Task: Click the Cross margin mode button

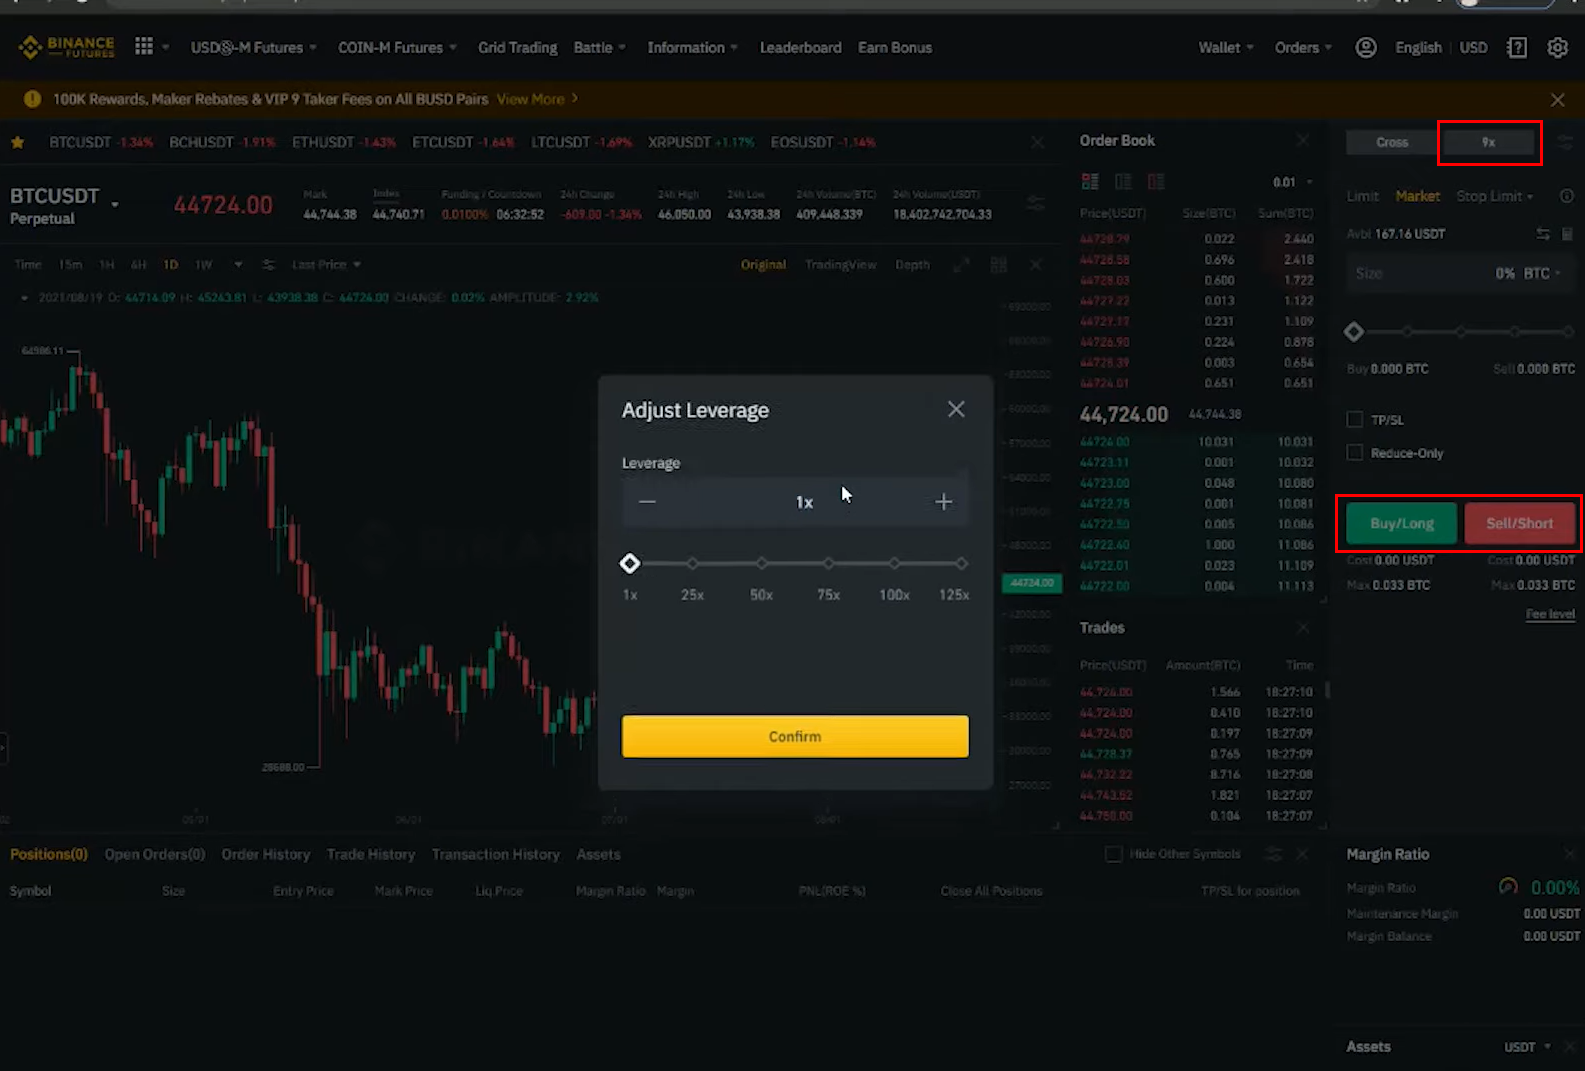Action: click(x=1391, y=142)
